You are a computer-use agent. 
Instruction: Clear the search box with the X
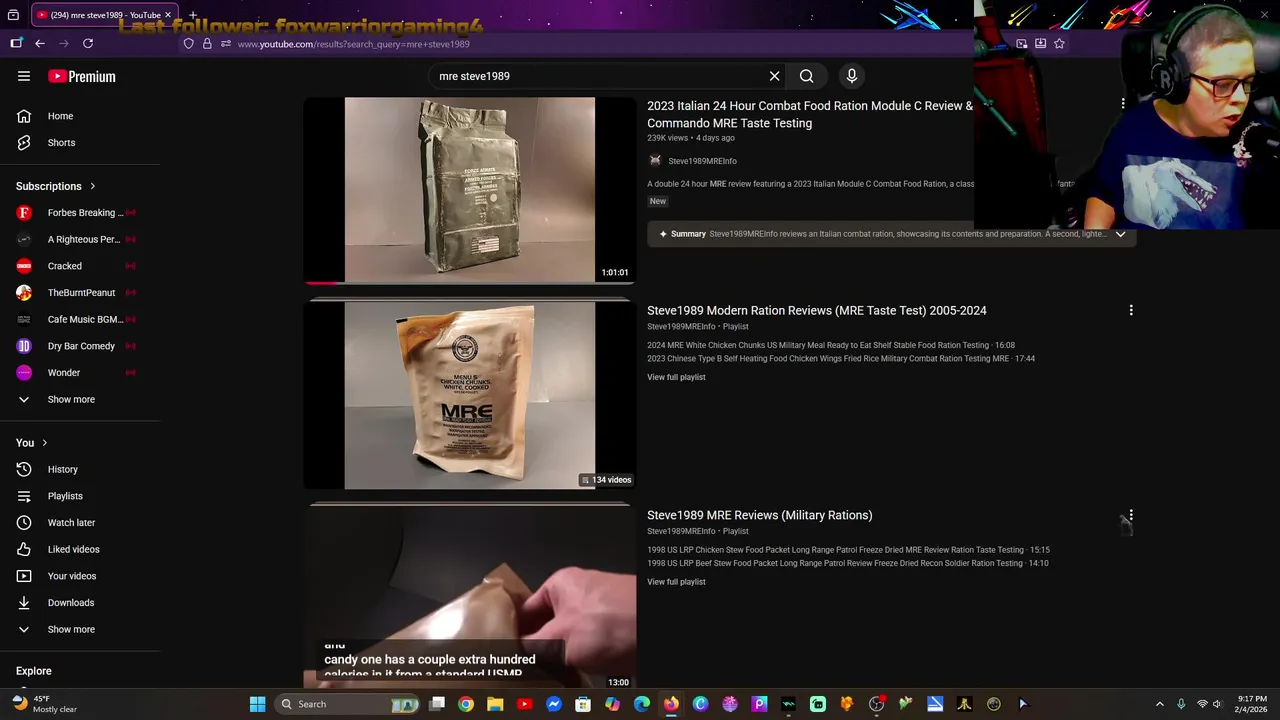pyautogui.click(x=774, y=76)
